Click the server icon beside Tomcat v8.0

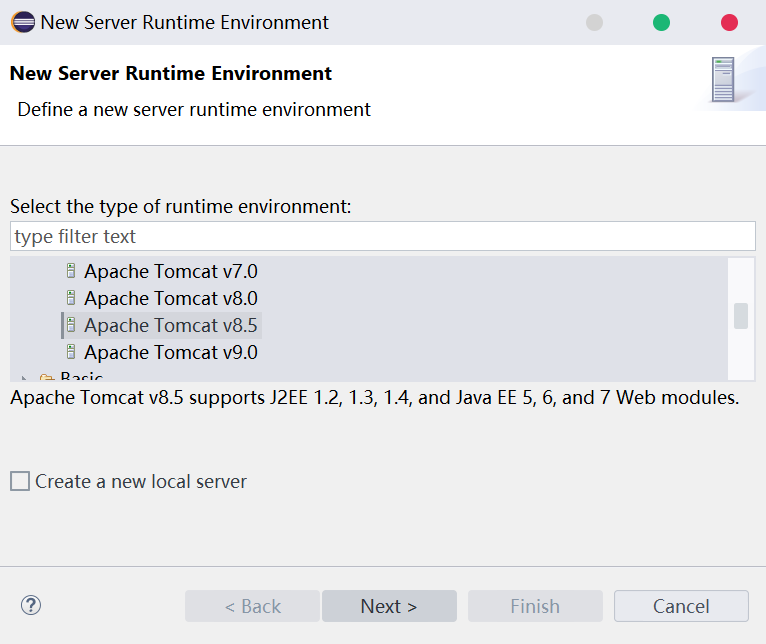click(x=71, y=298)
